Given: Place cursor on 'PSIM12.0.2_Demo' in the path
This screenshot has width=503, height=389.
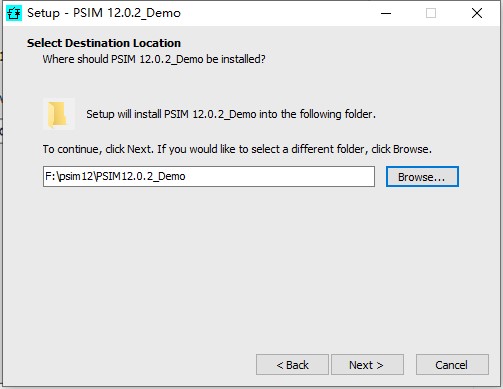Looking at the screenshot, I should [x=140, y=176].
